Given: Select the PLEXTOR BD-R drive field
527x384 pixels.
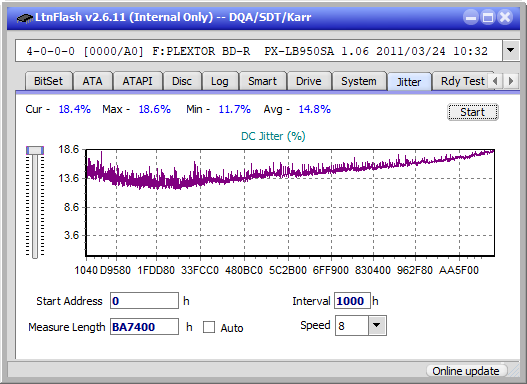Looking at the screenshot, I should pos(259,51).
